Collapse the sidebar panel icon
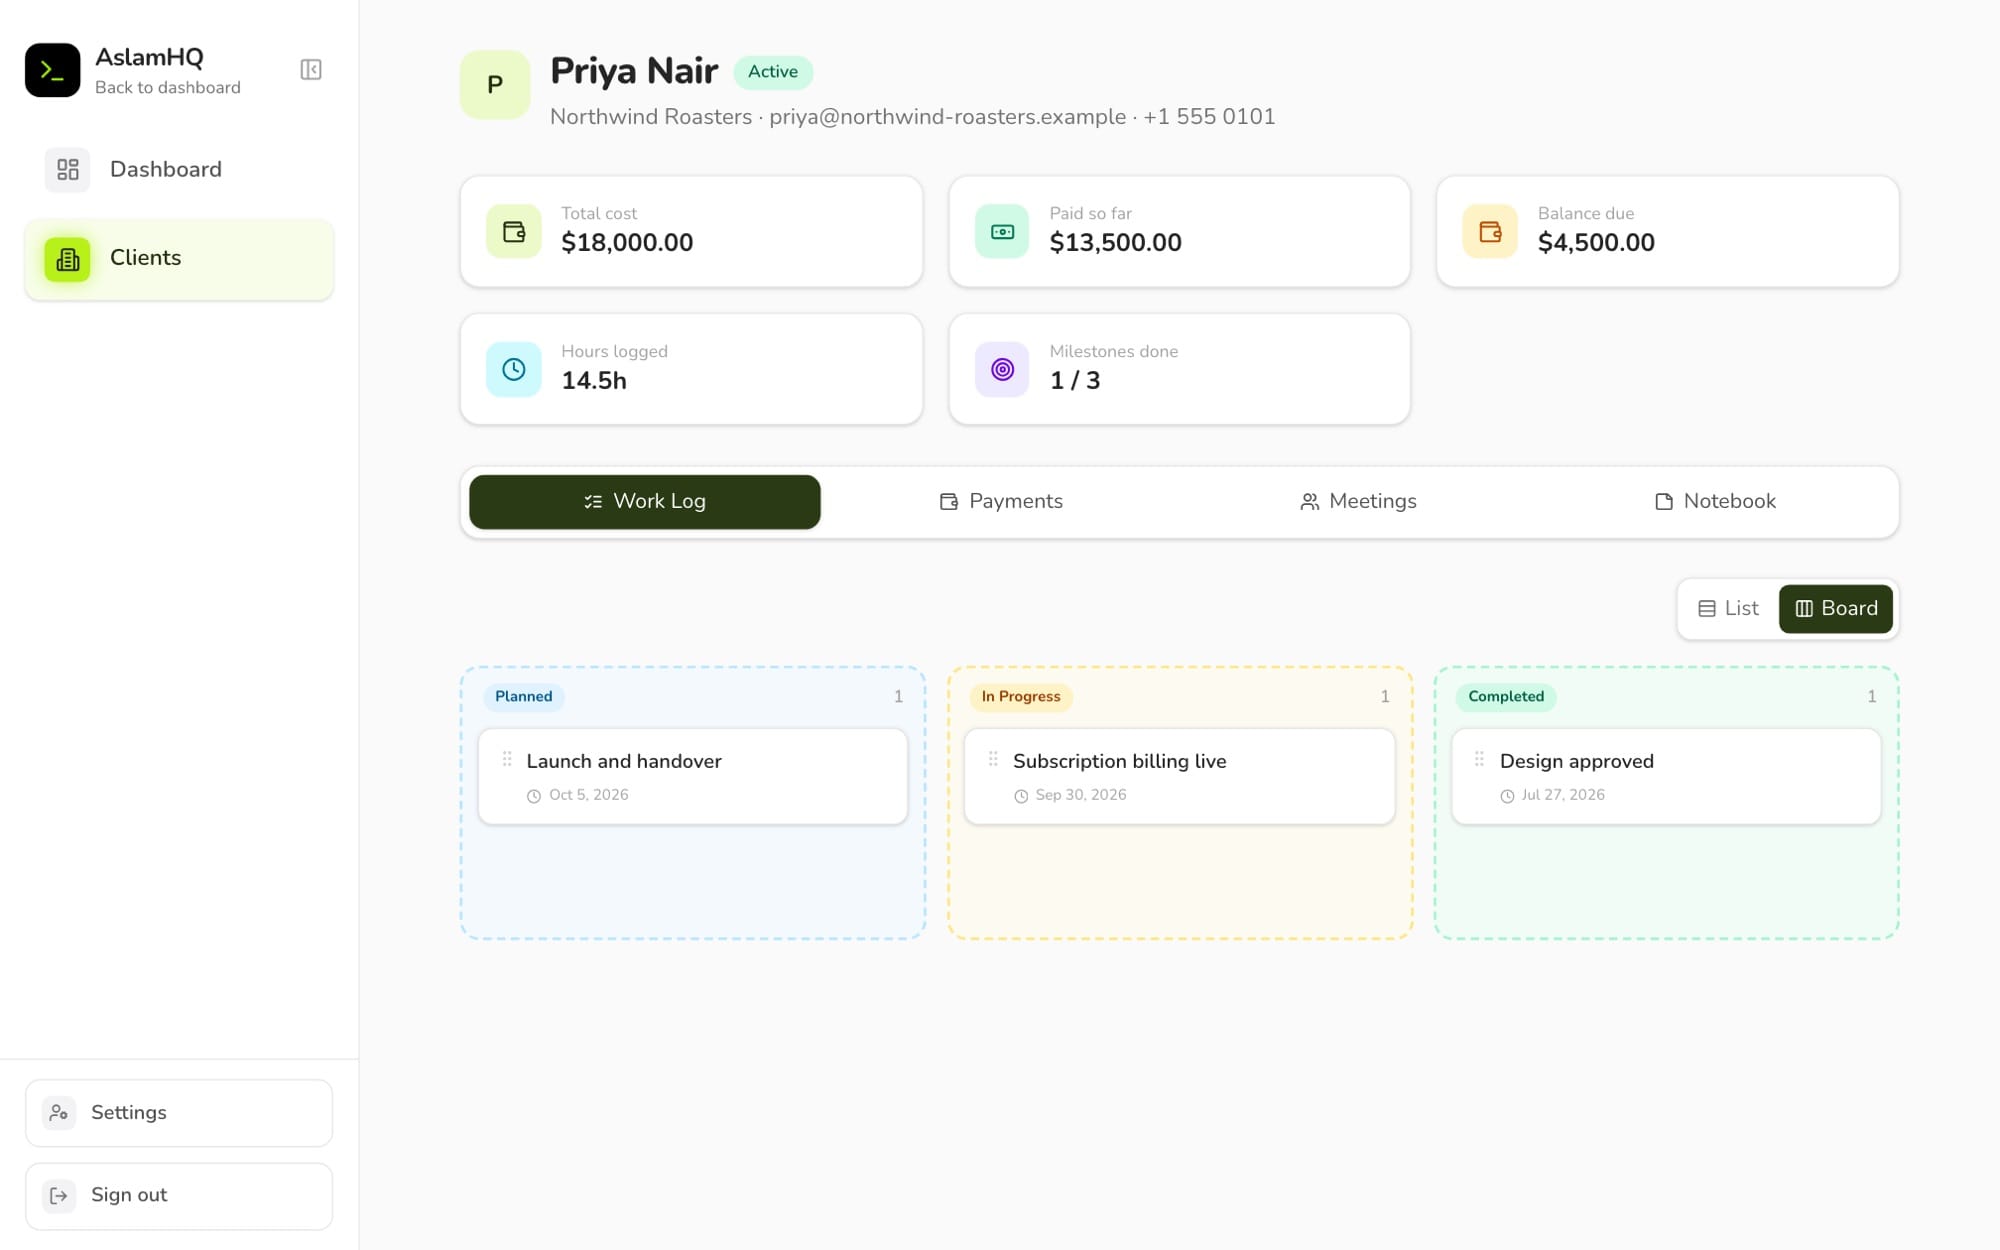Image resolution: width=2000 pixels, height=1250 pixels. click(311, 70)
